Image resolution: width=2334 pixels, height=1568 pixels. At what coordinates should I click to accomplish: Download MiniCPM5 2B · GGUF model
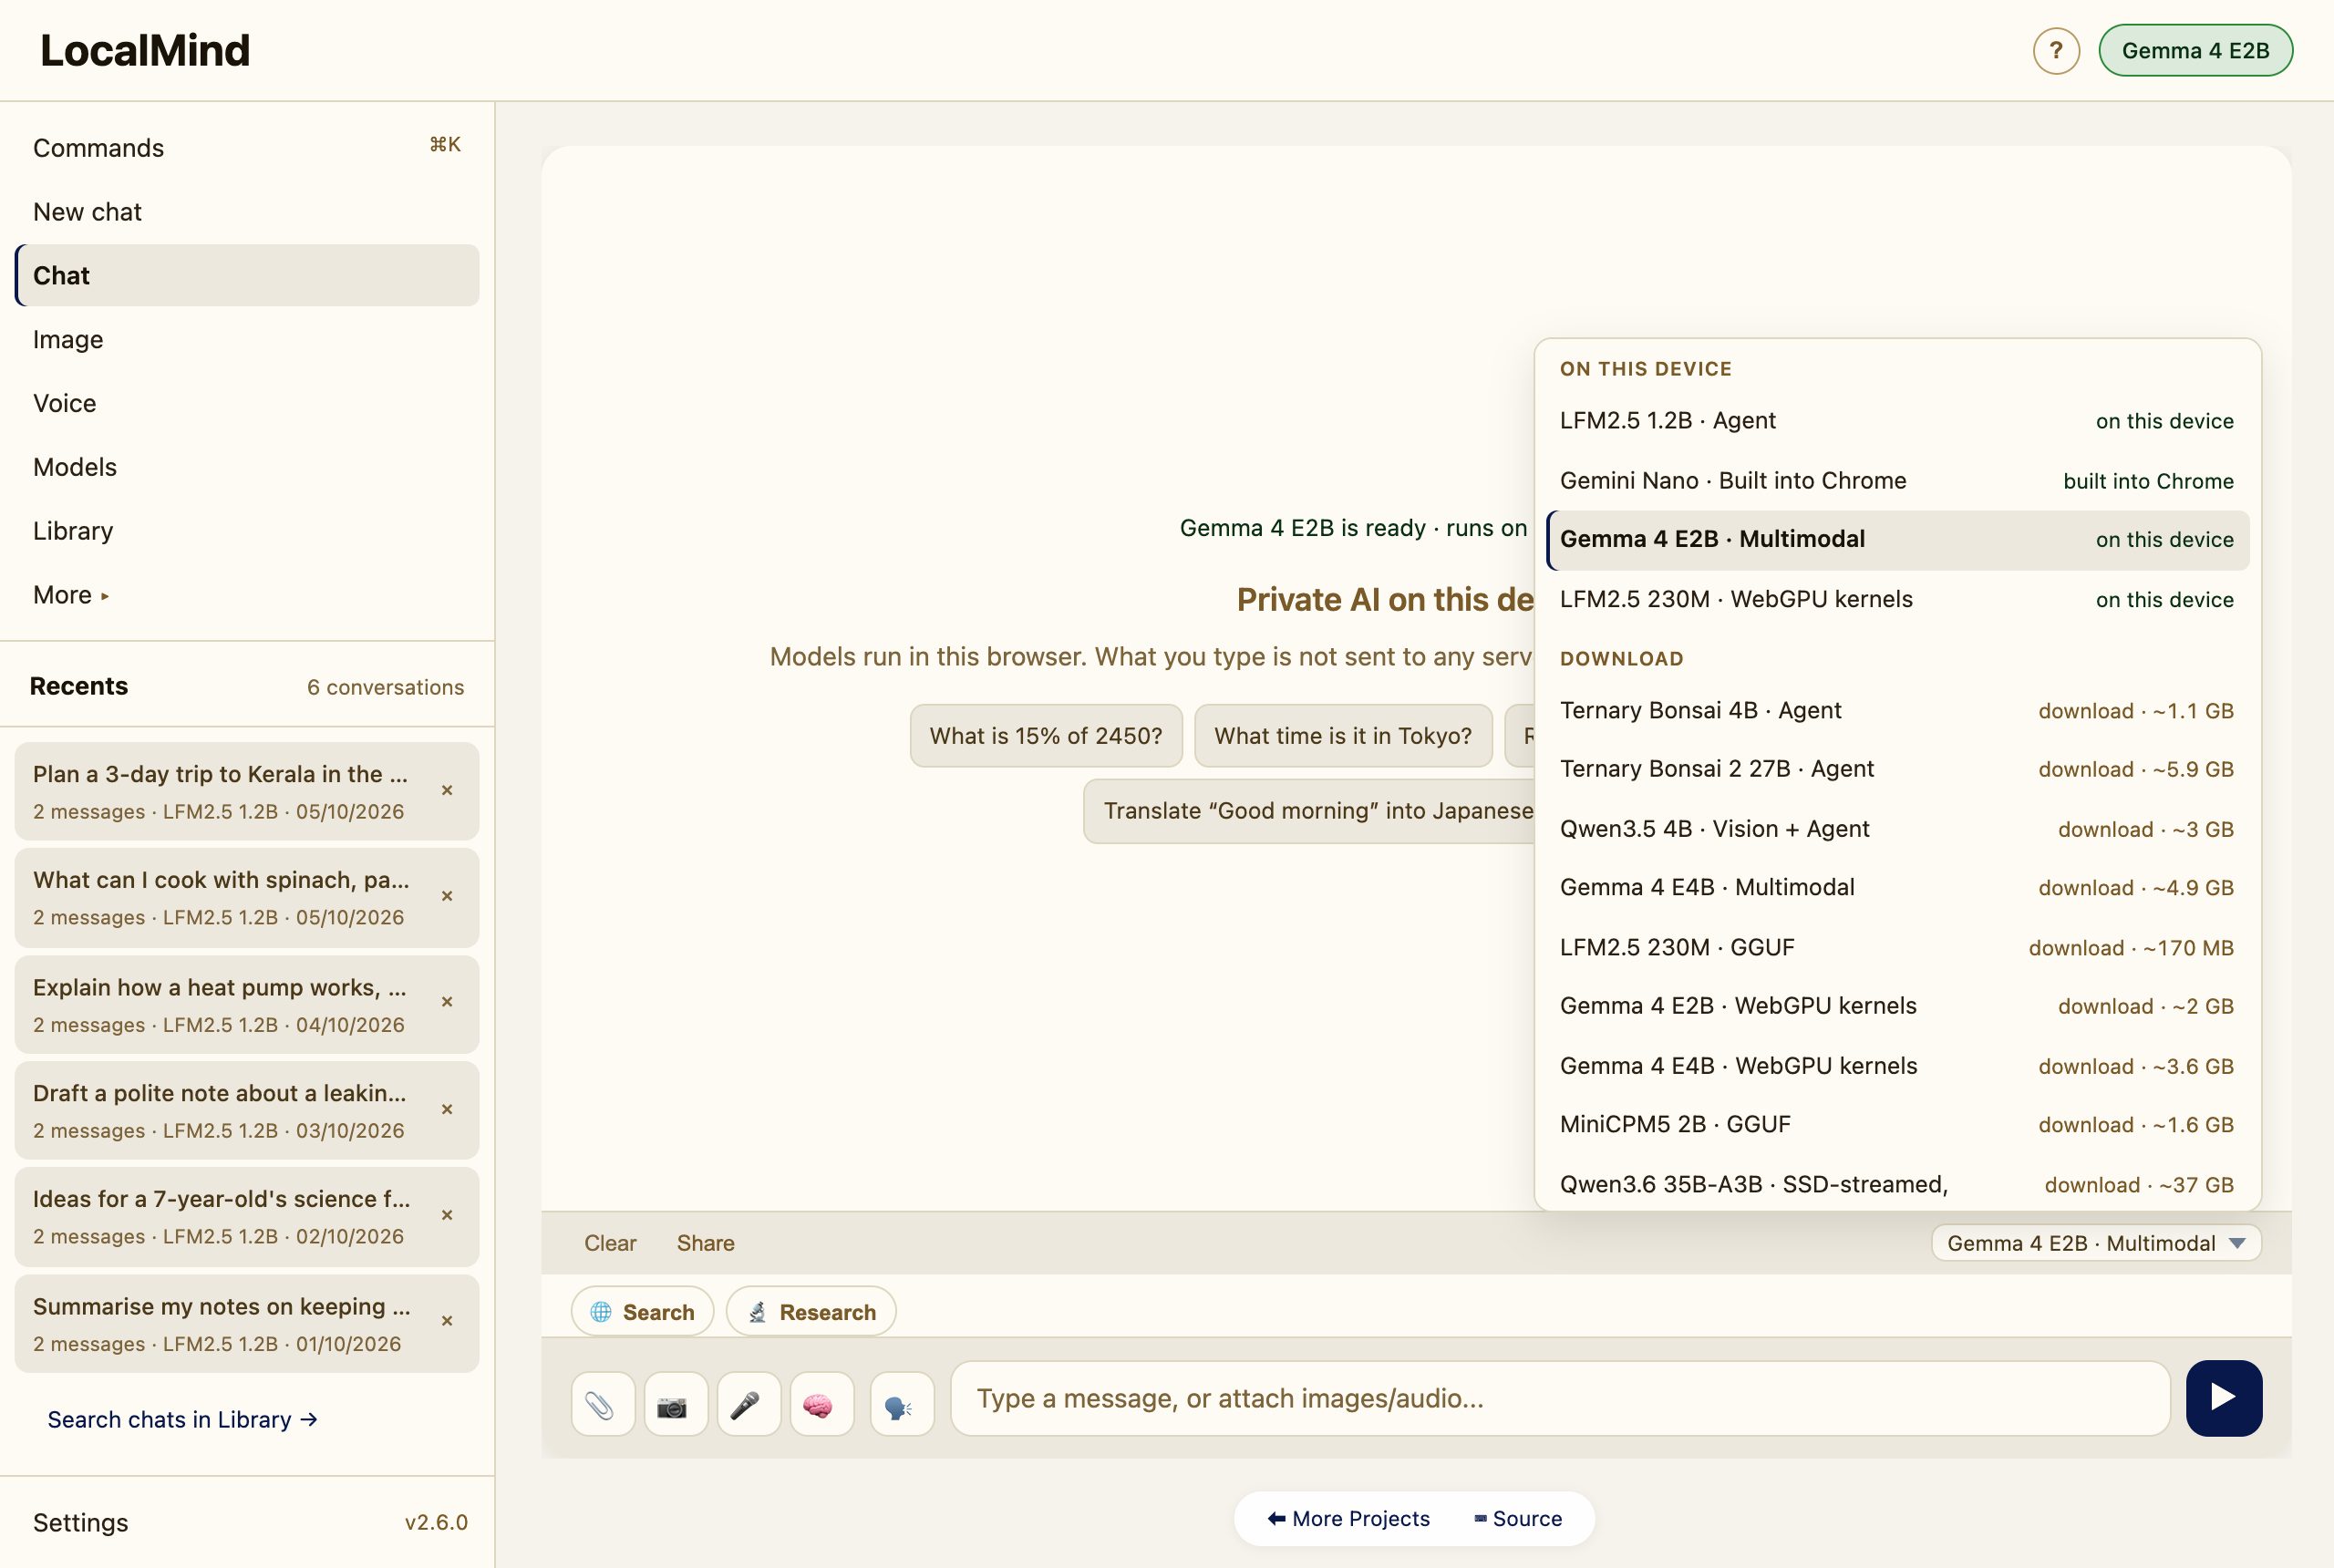point(1896,1125)
